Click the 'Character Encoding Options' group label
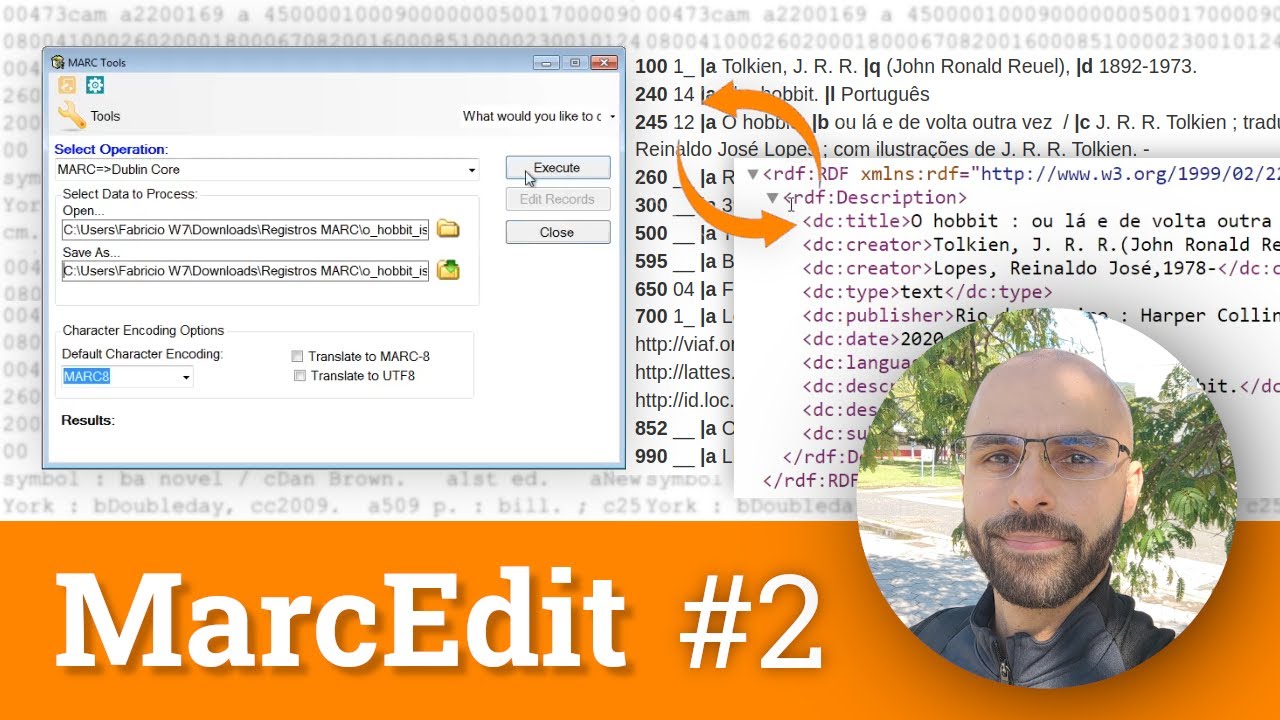The width and height of the screenshot is (1280, 720). coord(143,330)
